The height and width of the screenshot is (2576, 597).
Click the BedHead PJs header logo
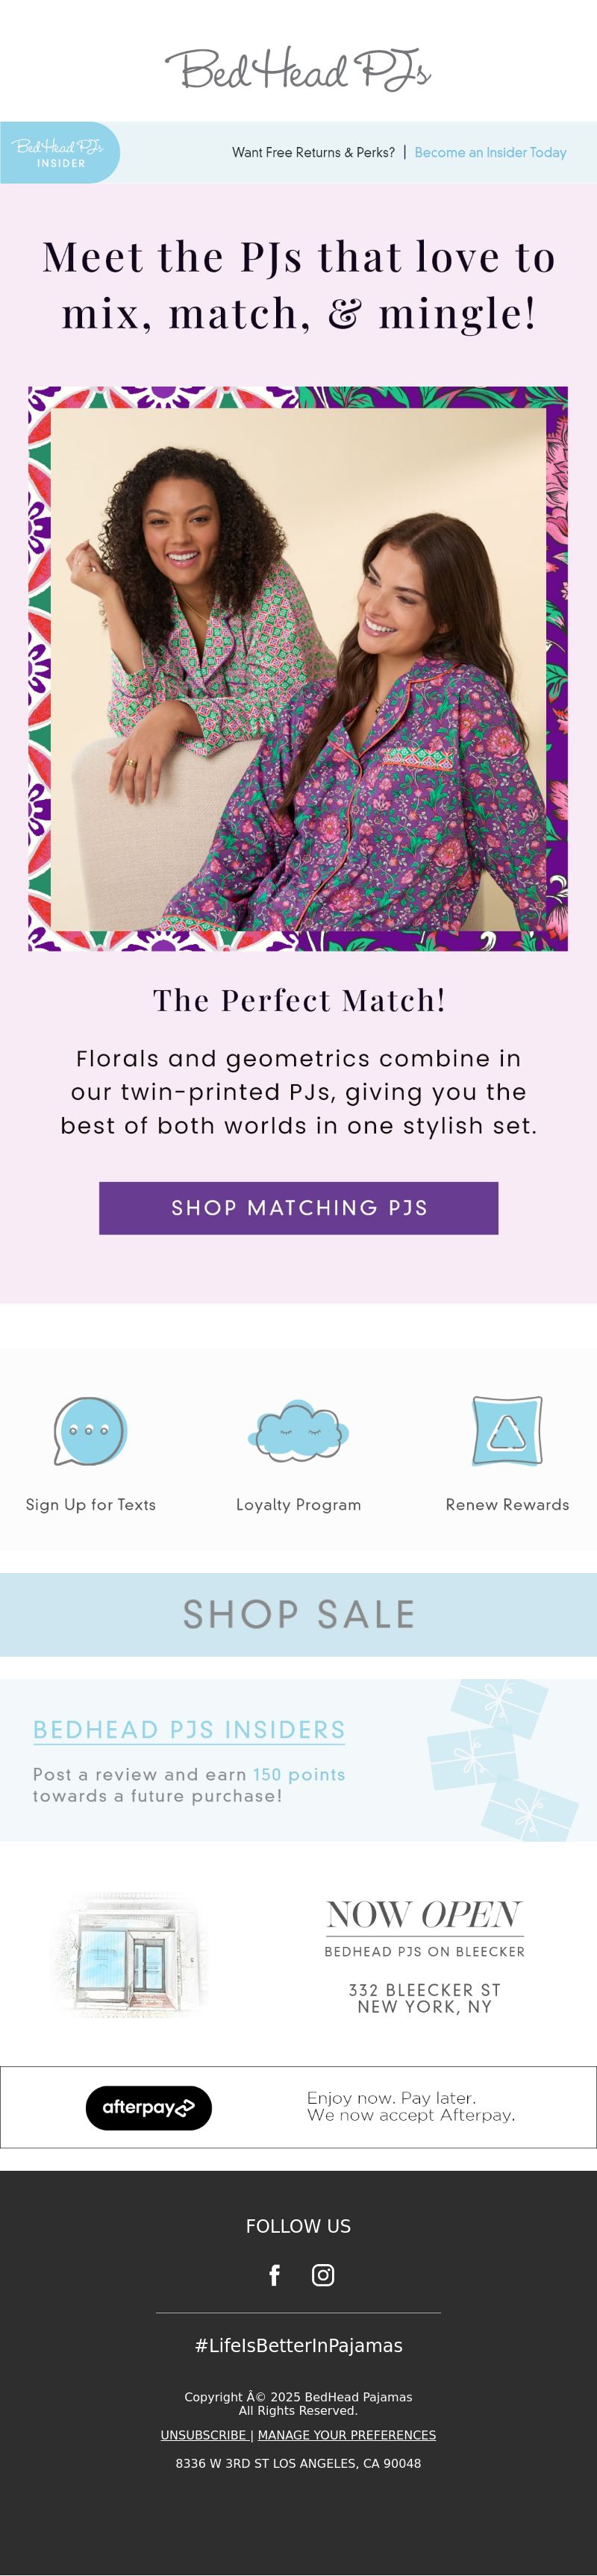pos(298,69)
